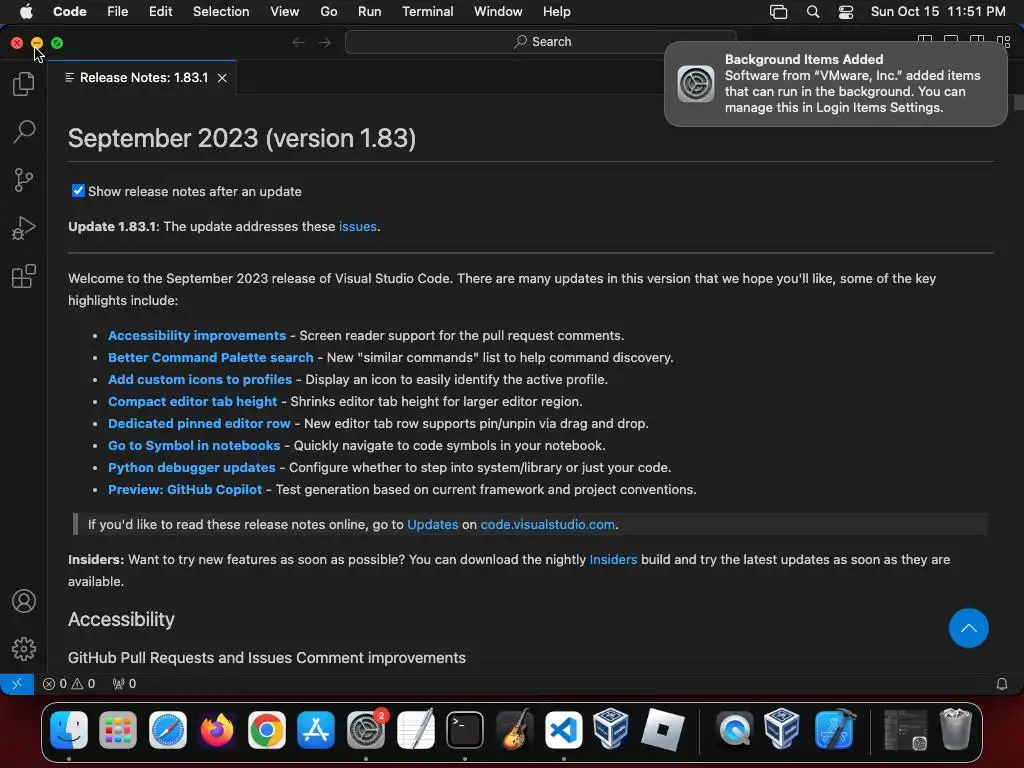Follow the Updates link
The image size is (1024, 768).
pyautogui.click(x=432, y=524)
